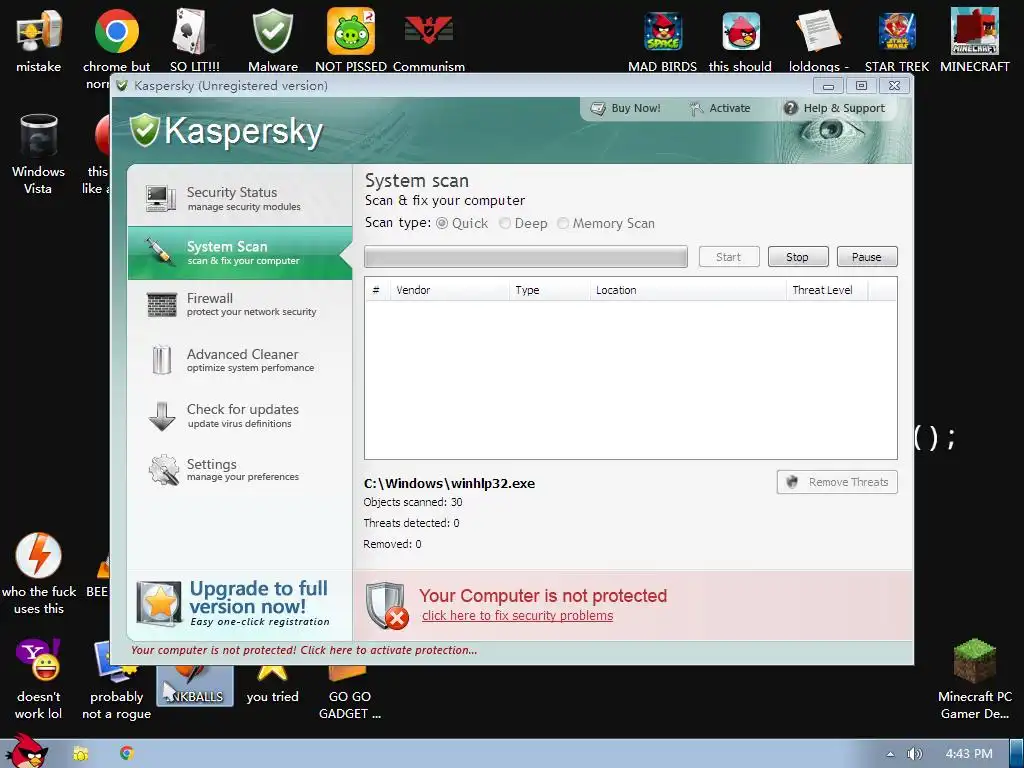Sort results by Location column
This screenshot has width=1024, height=768.
688,290
